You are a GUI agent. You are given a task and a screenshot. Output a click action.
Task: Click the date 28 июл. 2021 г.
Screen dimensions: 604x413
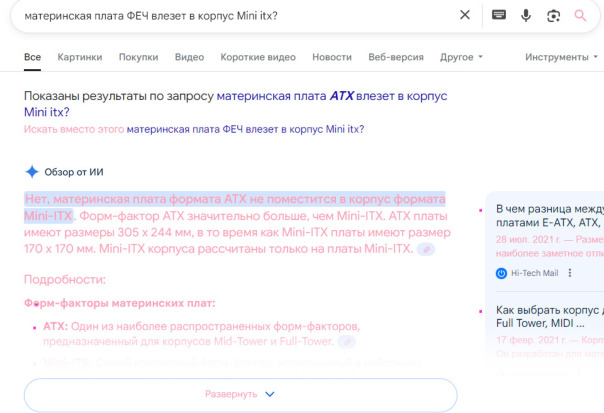[527, 239]
